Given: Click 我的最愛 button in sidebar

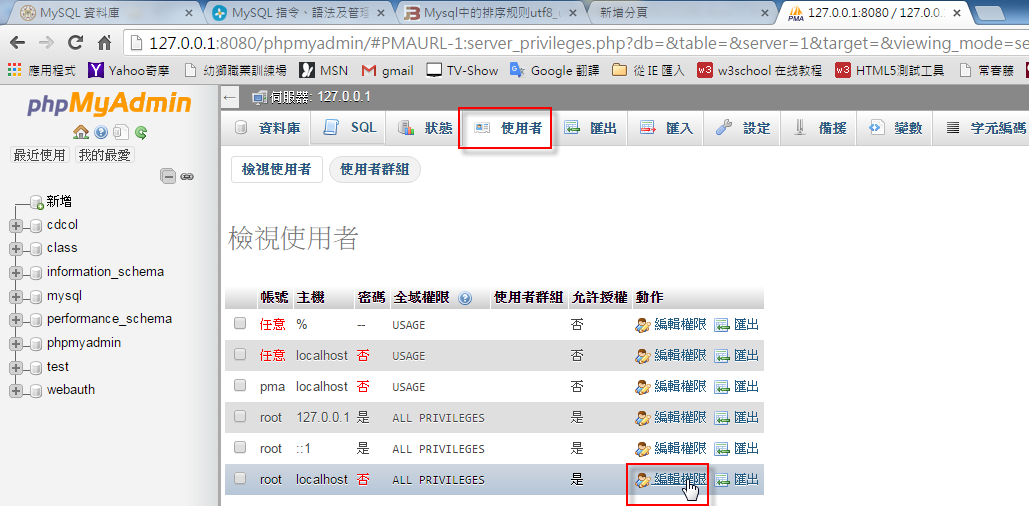Looking at the screenshot, I should (x=105, y=156).
